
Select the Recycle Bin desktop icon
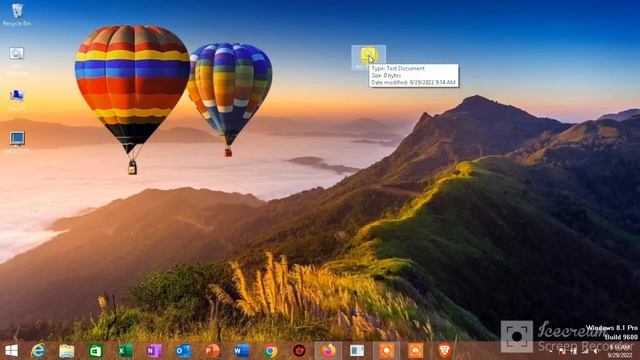(x=17, y=15)
